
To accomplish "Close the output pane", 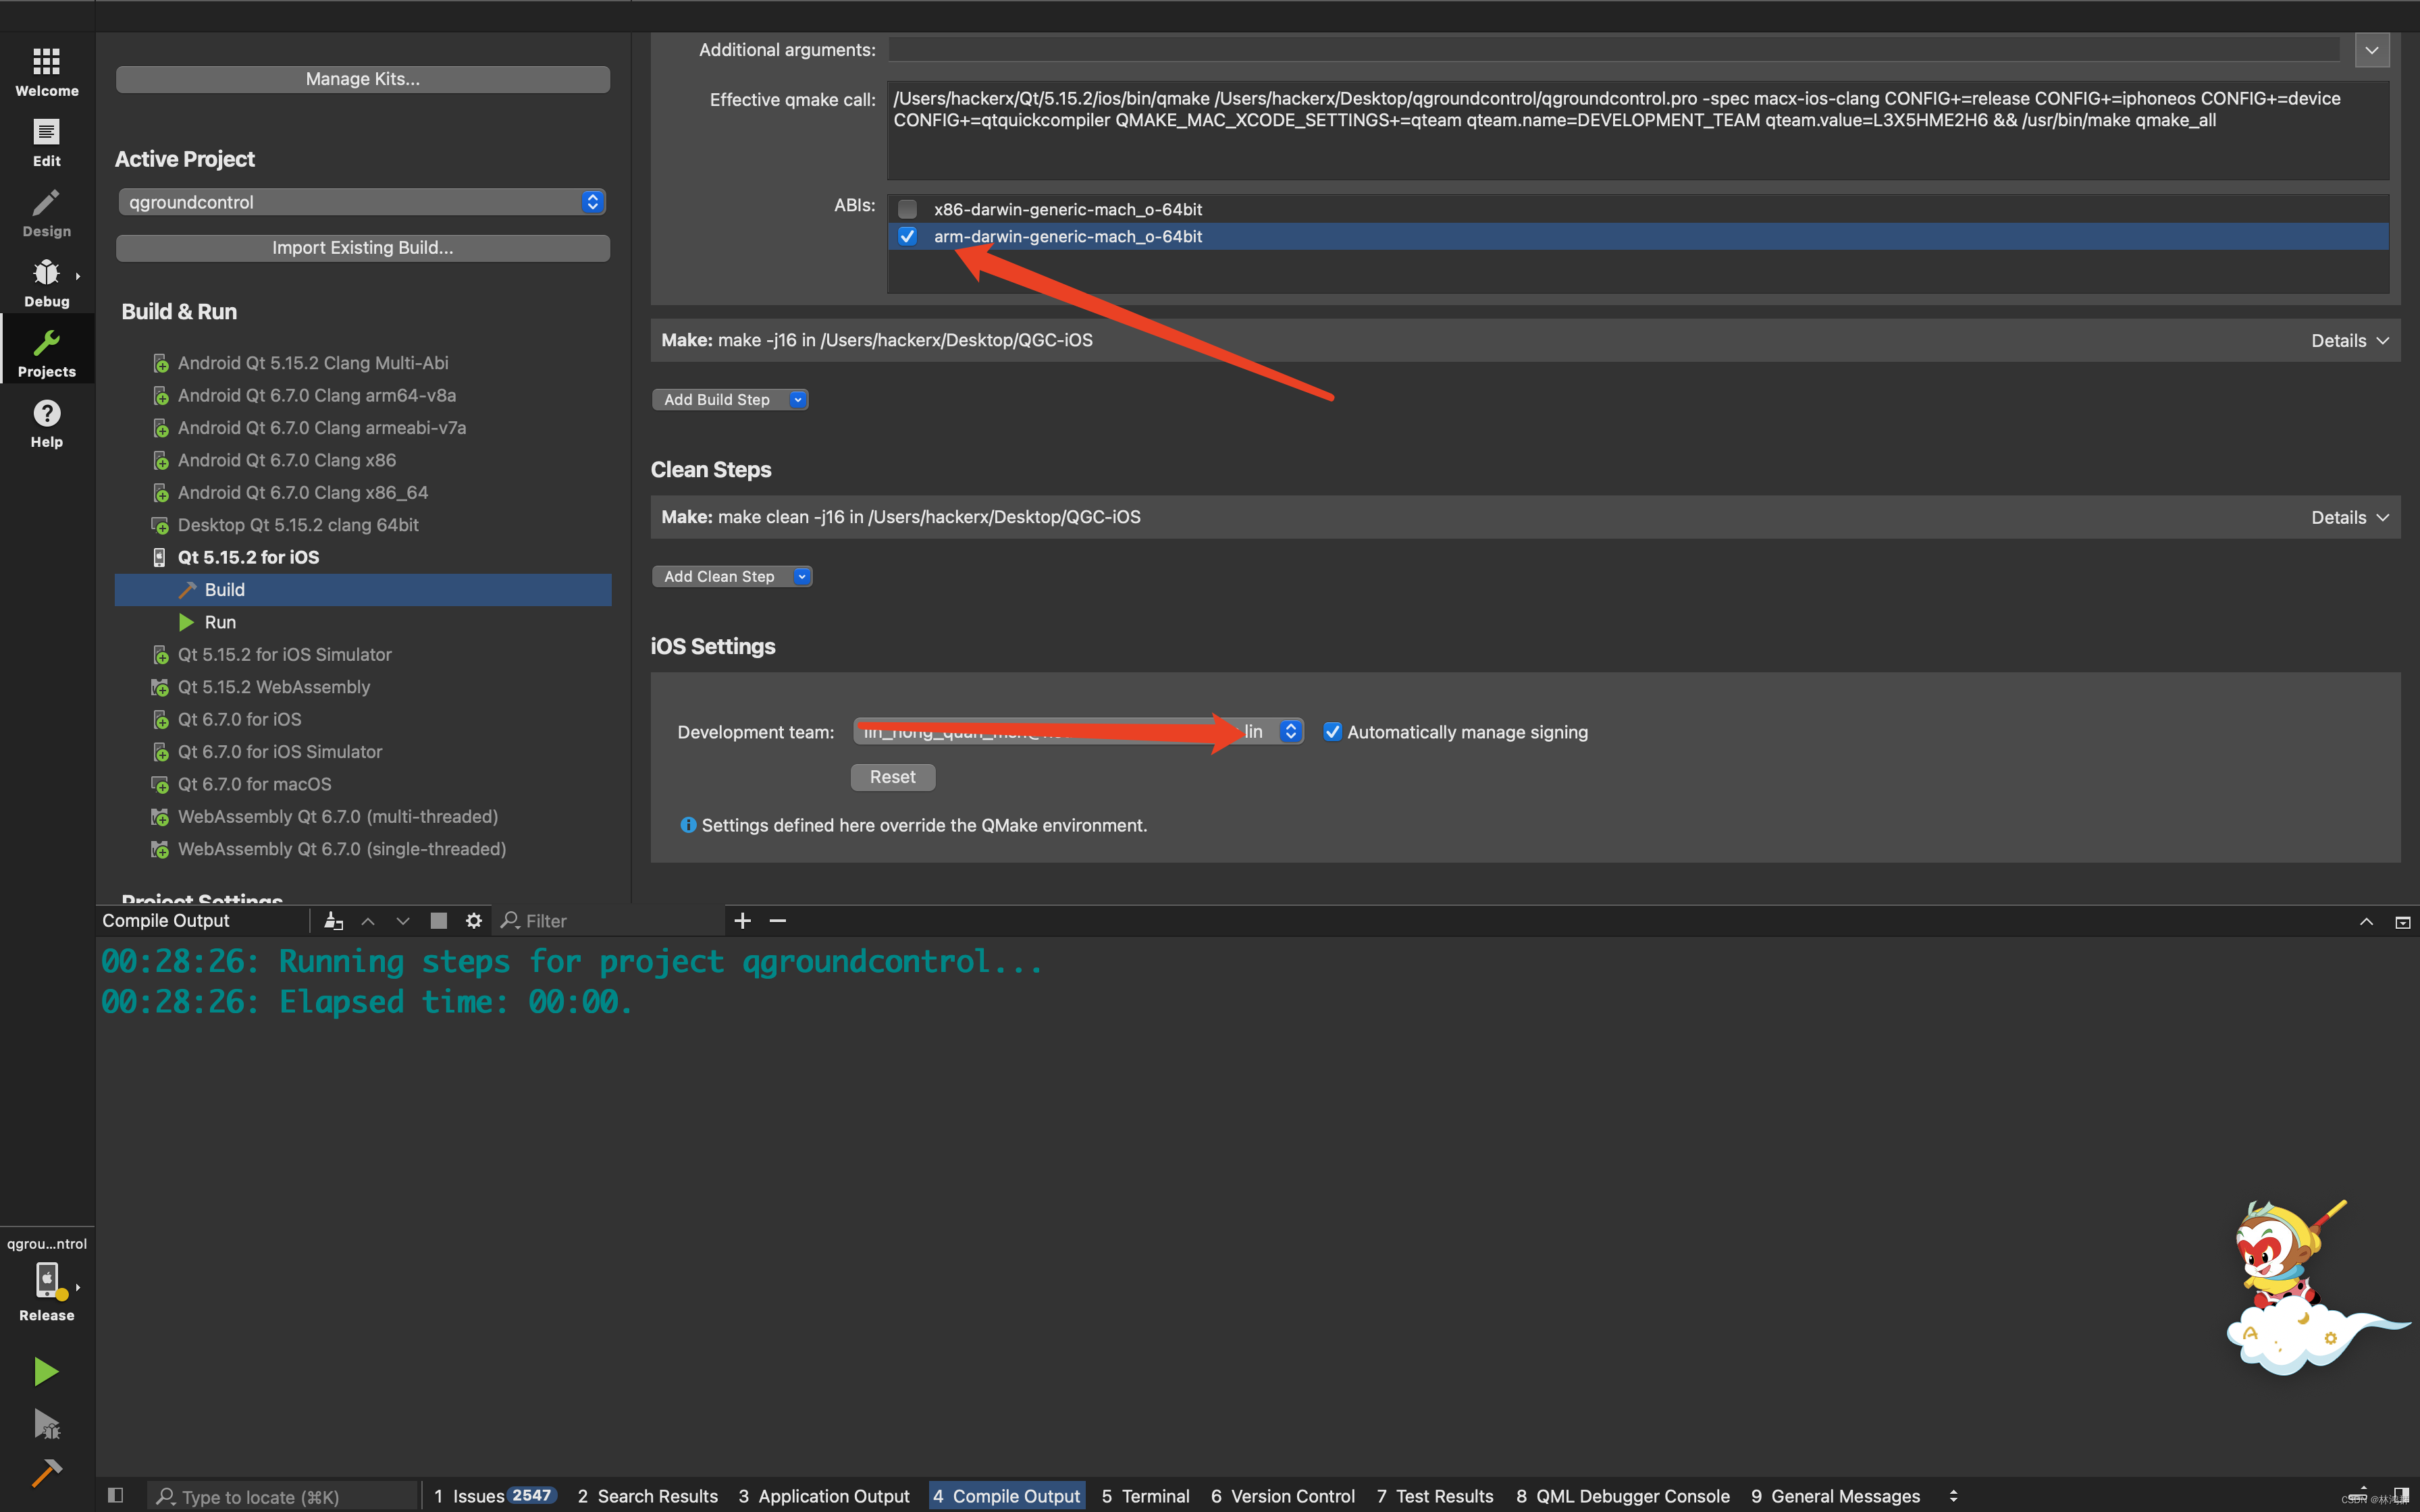I will click(2402, 921).
